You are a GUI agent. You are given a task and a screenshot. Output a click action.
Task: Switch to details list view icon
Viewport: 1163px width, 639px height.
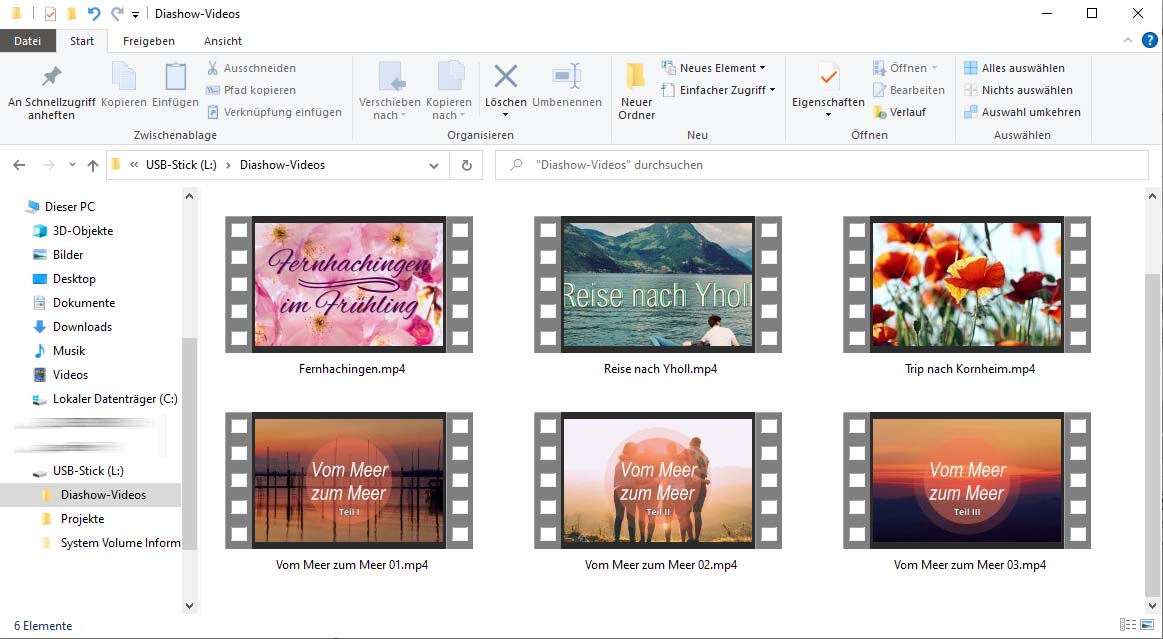1128,625
